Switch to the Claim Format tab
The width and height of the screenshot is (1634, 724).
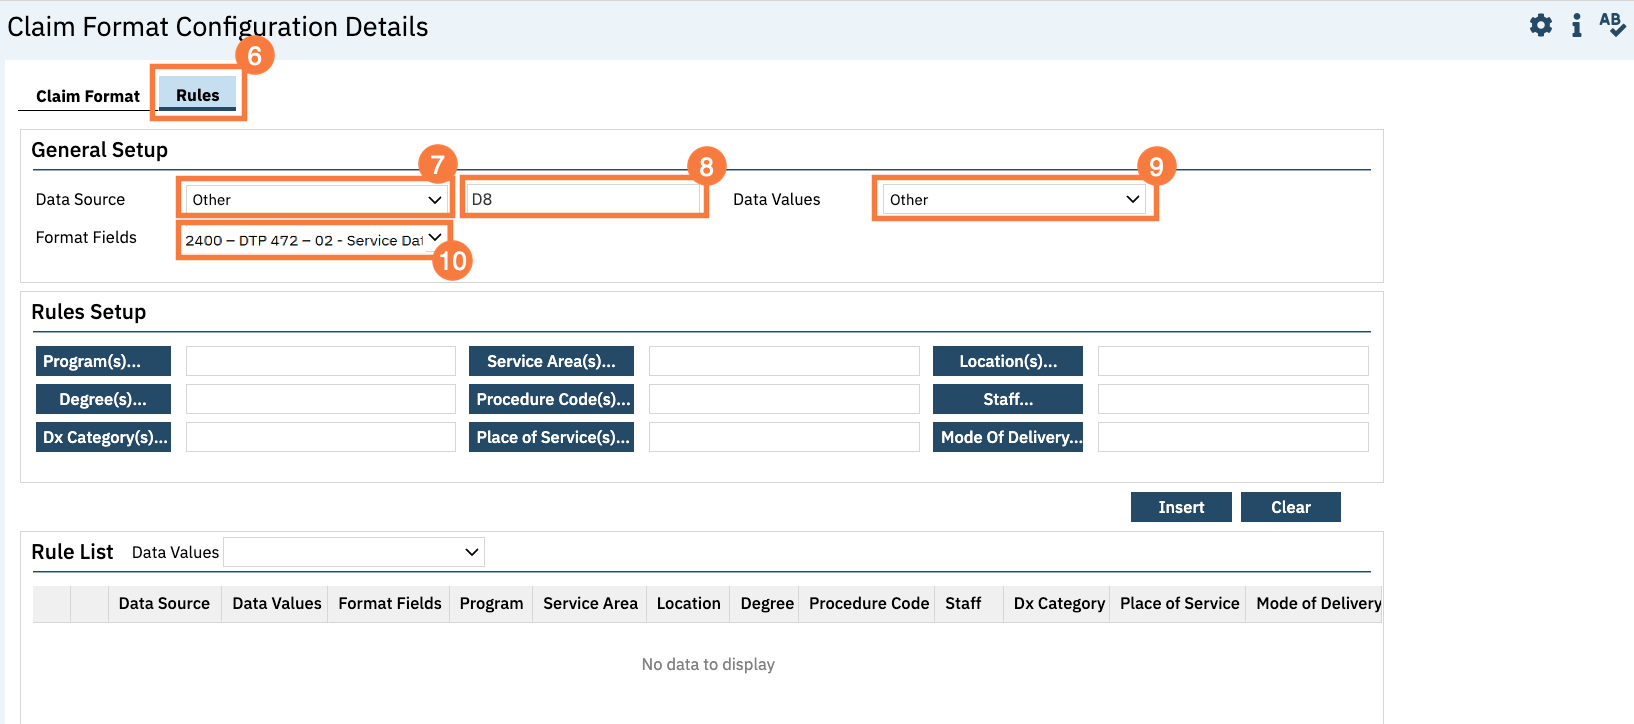click(88, 96)
